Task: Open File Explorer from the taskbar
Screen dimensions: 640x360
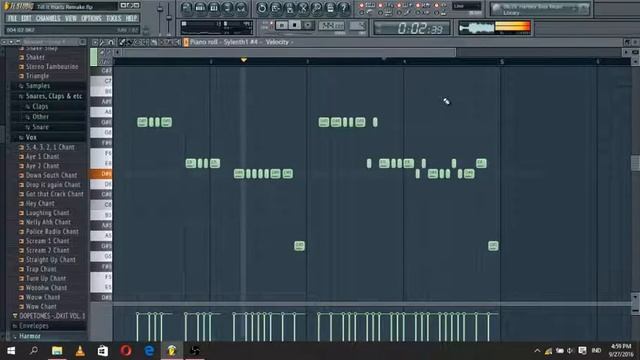Action: (x=57, y=351)
